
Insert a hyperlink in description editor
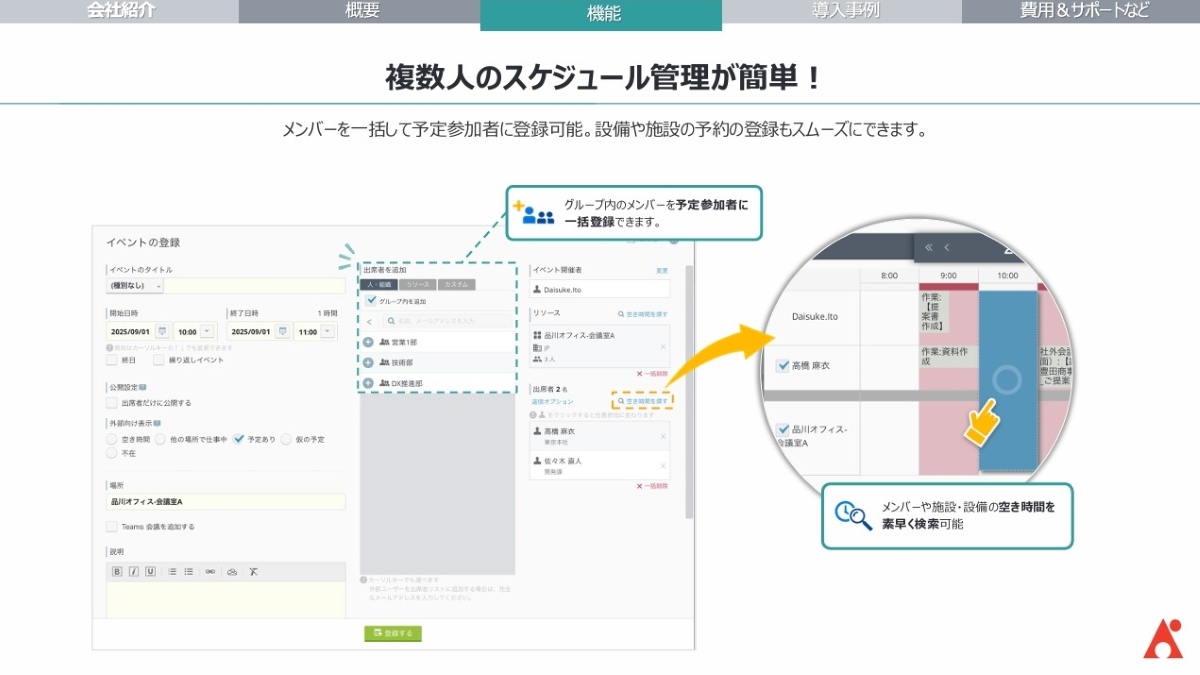pyautogui.click(x=210, y=572)
